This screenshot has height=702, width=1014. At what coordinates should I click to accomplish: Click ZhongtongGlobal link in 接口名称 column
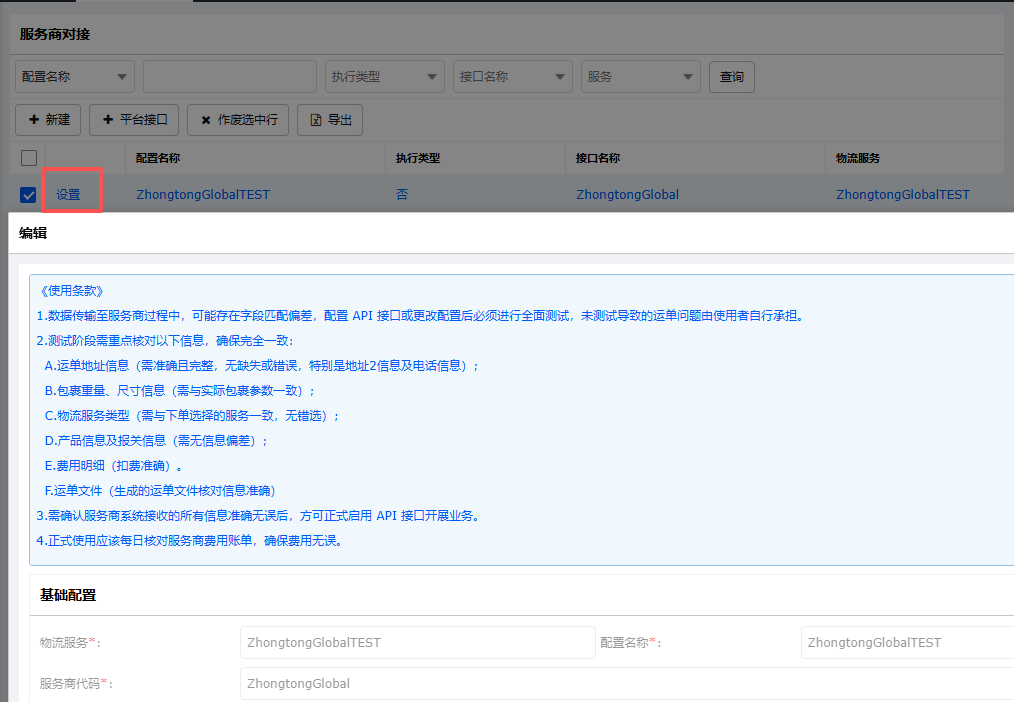coord(627,195)
